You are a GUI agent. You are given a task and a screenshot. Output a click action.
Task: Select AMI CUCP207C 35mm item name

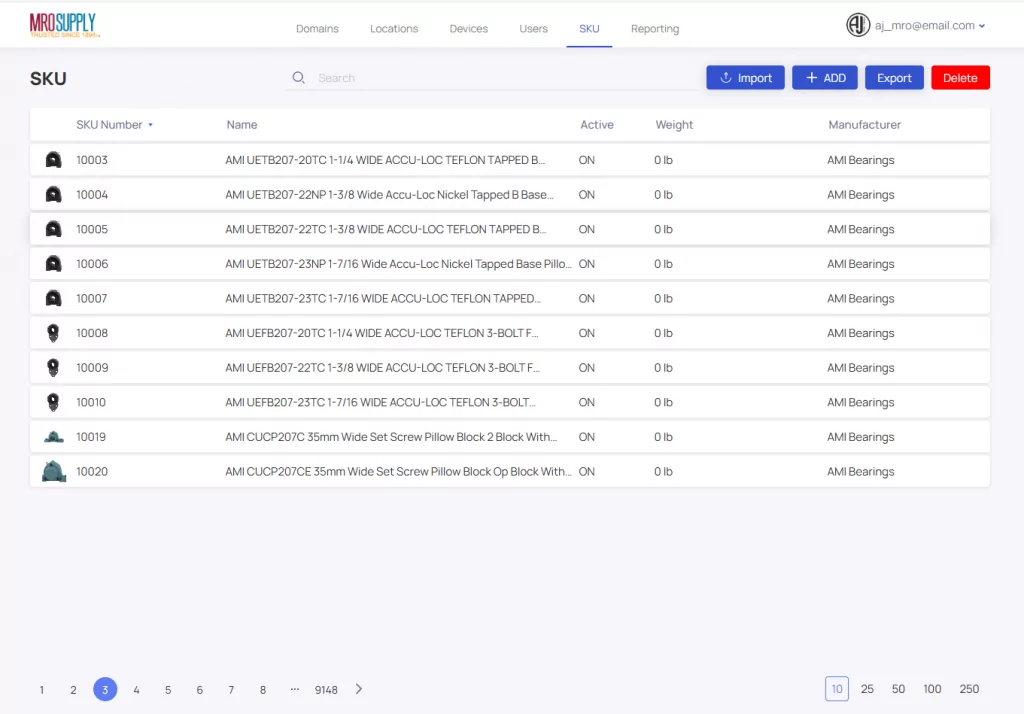[391, 437]
